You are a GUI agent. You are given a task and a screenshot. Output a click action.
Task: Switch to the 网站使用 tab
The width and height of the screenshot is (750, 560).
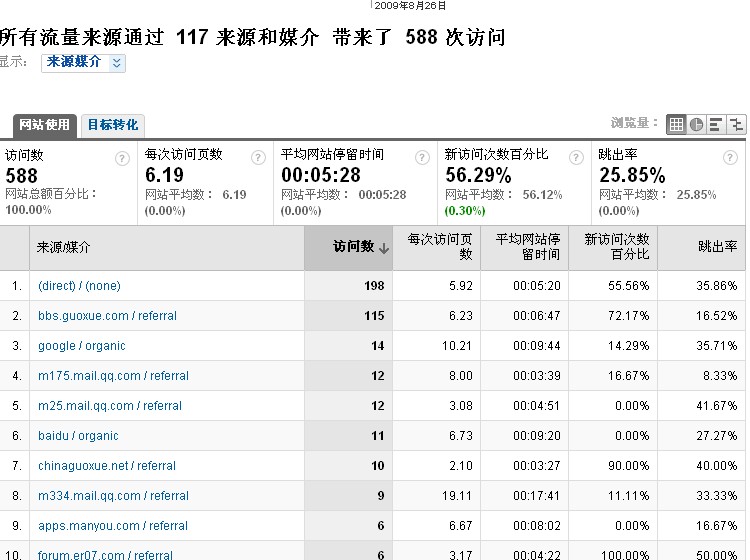click(x=44, y=125)
